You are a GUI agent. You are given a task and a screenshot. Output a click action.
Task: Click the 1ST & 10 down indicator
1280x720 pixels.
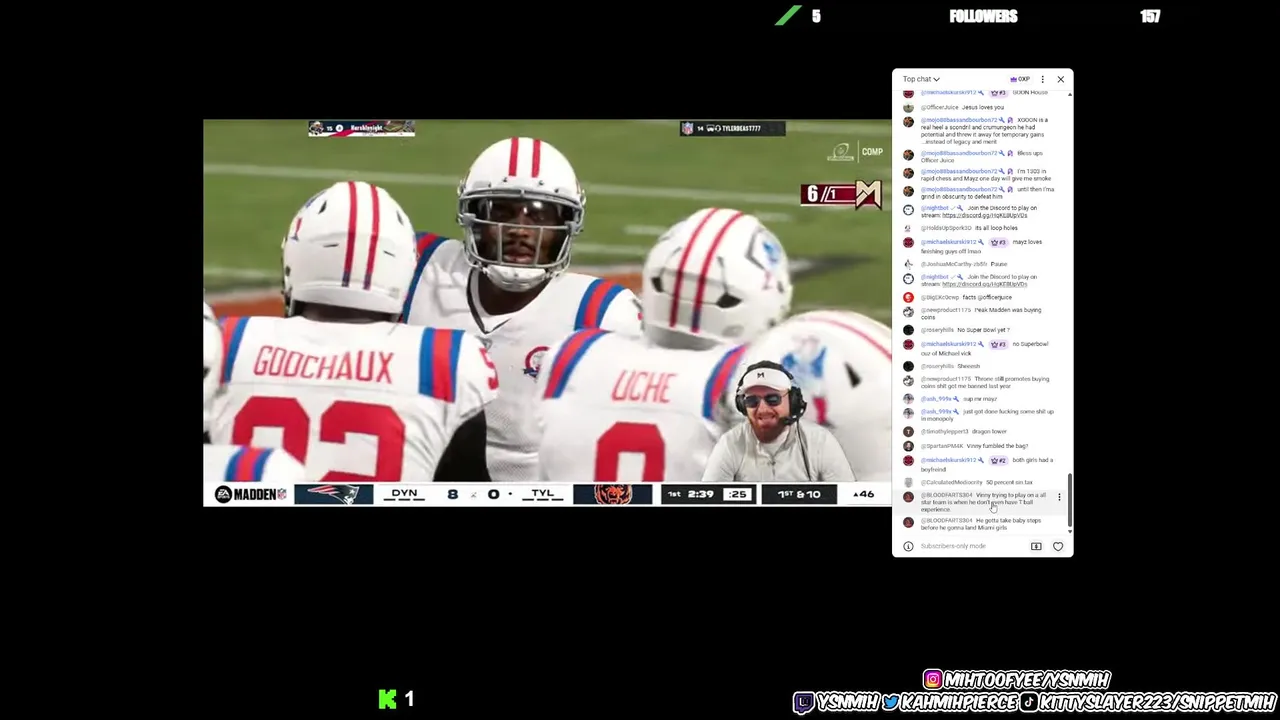799,494
